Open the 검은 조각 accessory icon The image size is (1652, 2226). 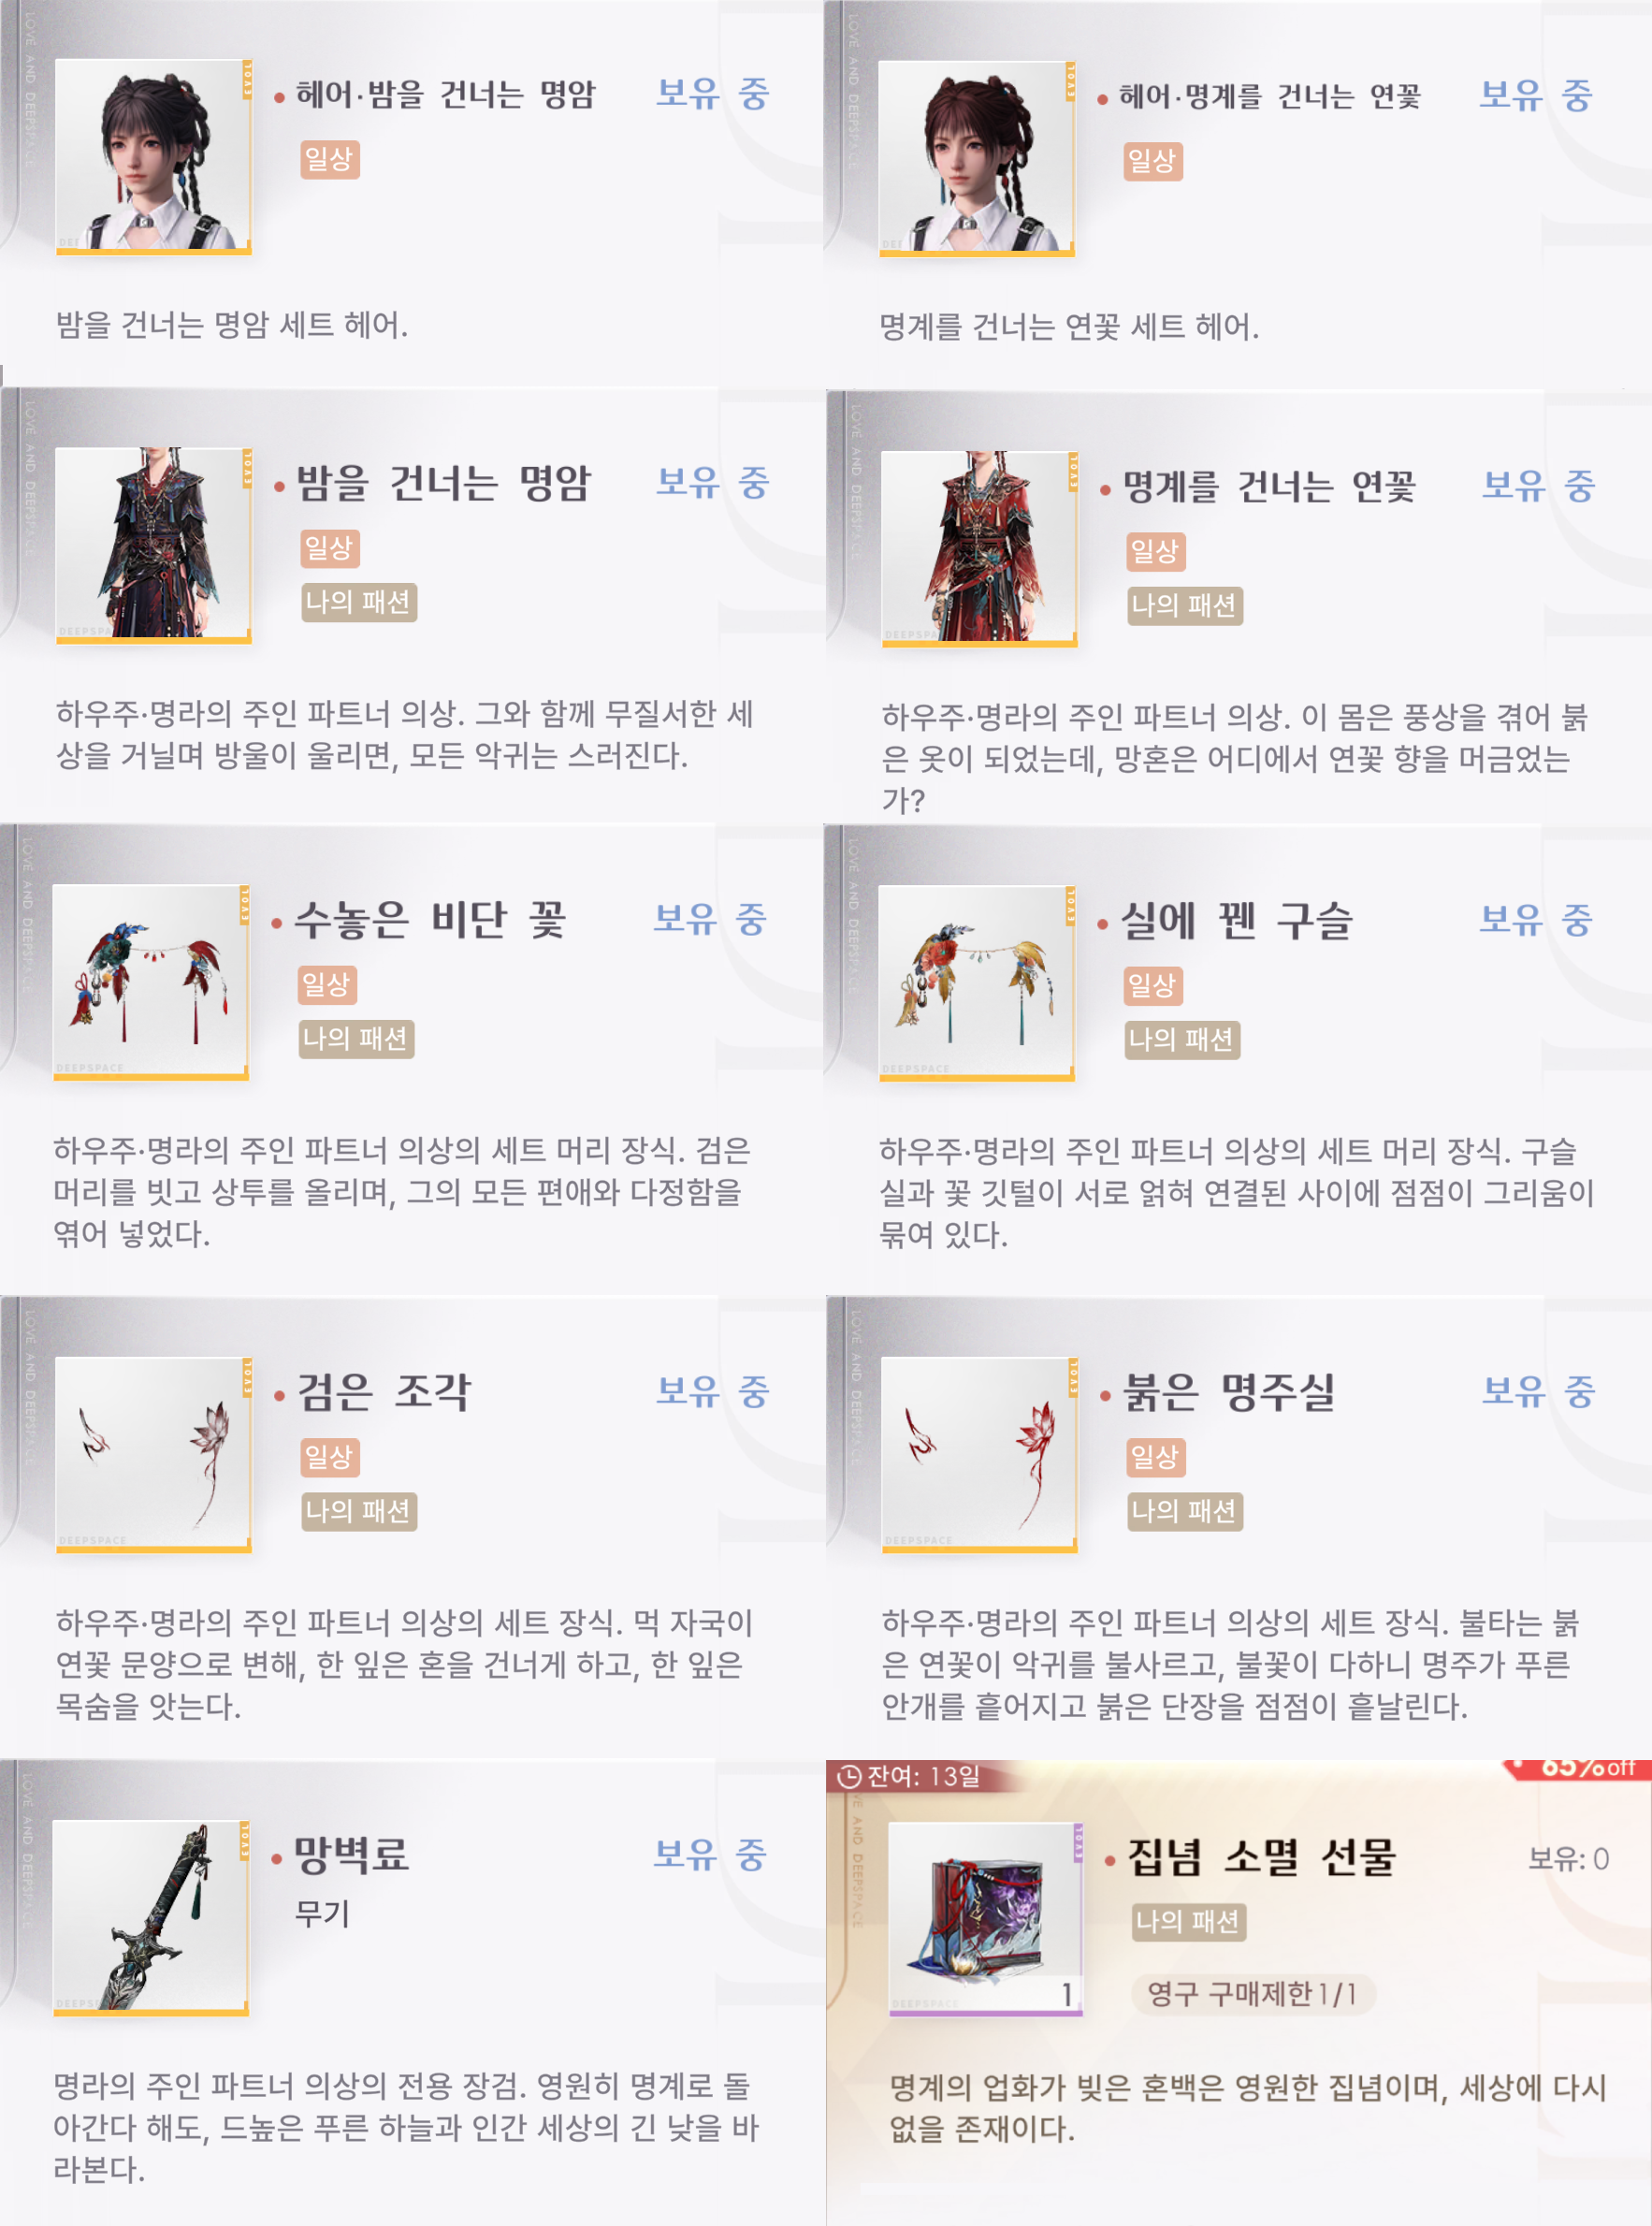coord(153,1454)
